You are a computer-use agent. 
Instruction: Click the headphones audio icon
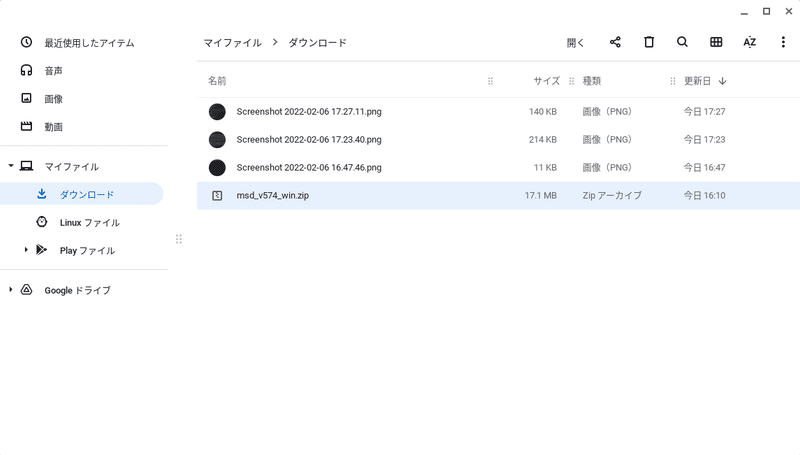(x=27, y=70)
